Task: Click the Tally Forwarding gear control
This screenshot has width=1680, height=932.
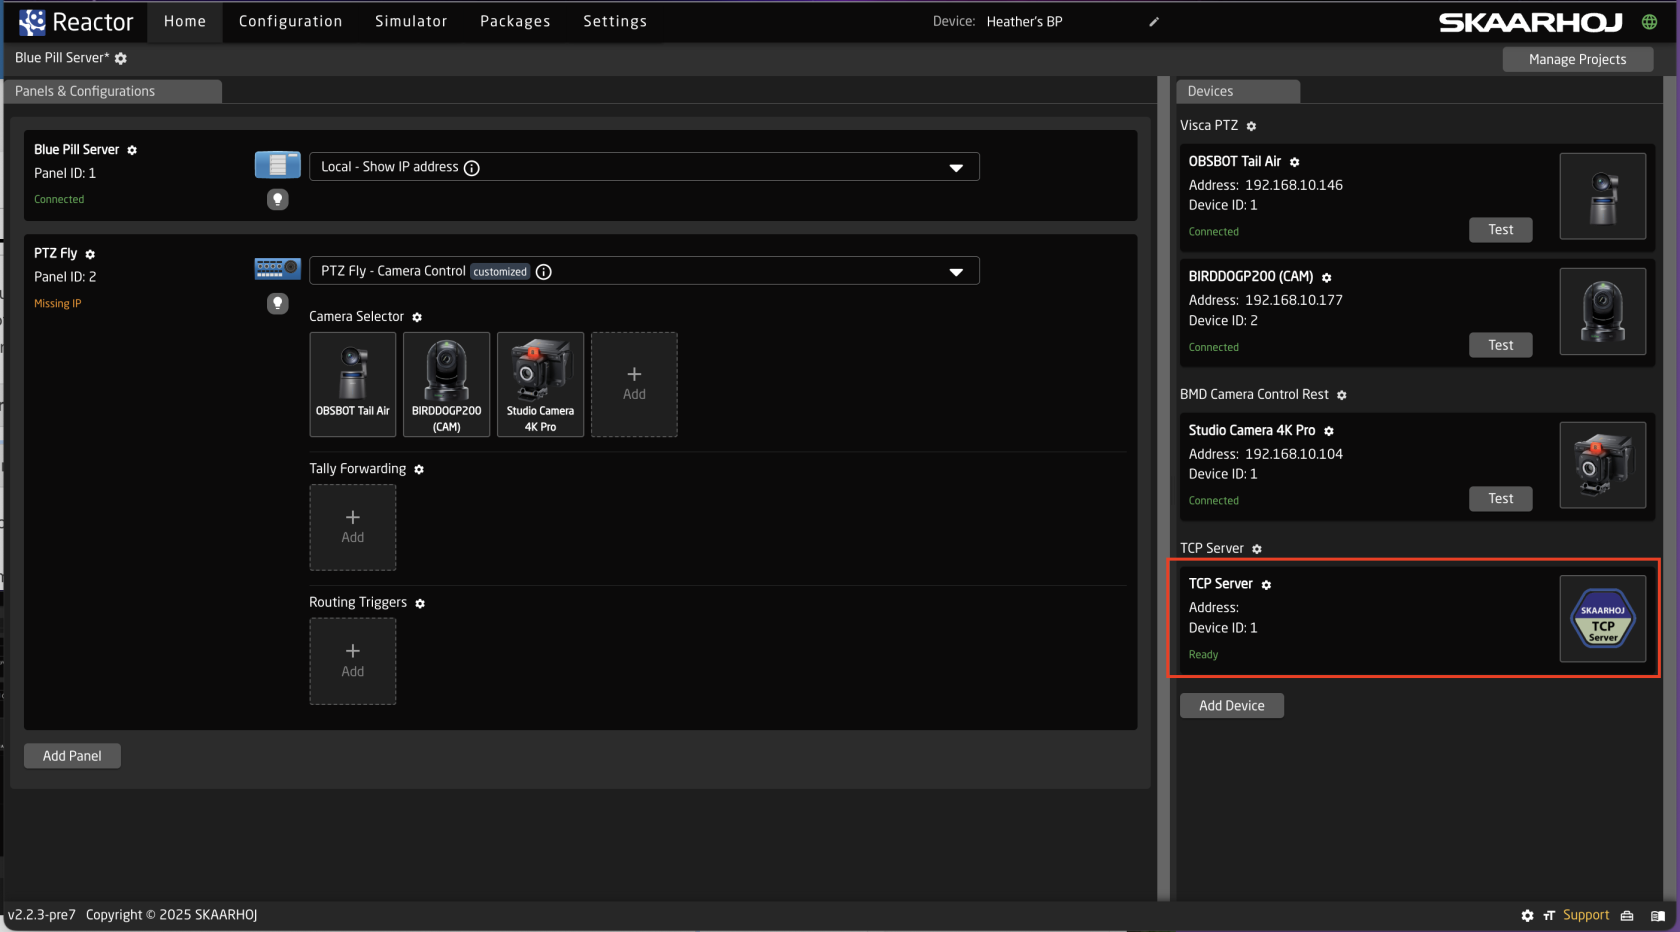Action: 419,469
